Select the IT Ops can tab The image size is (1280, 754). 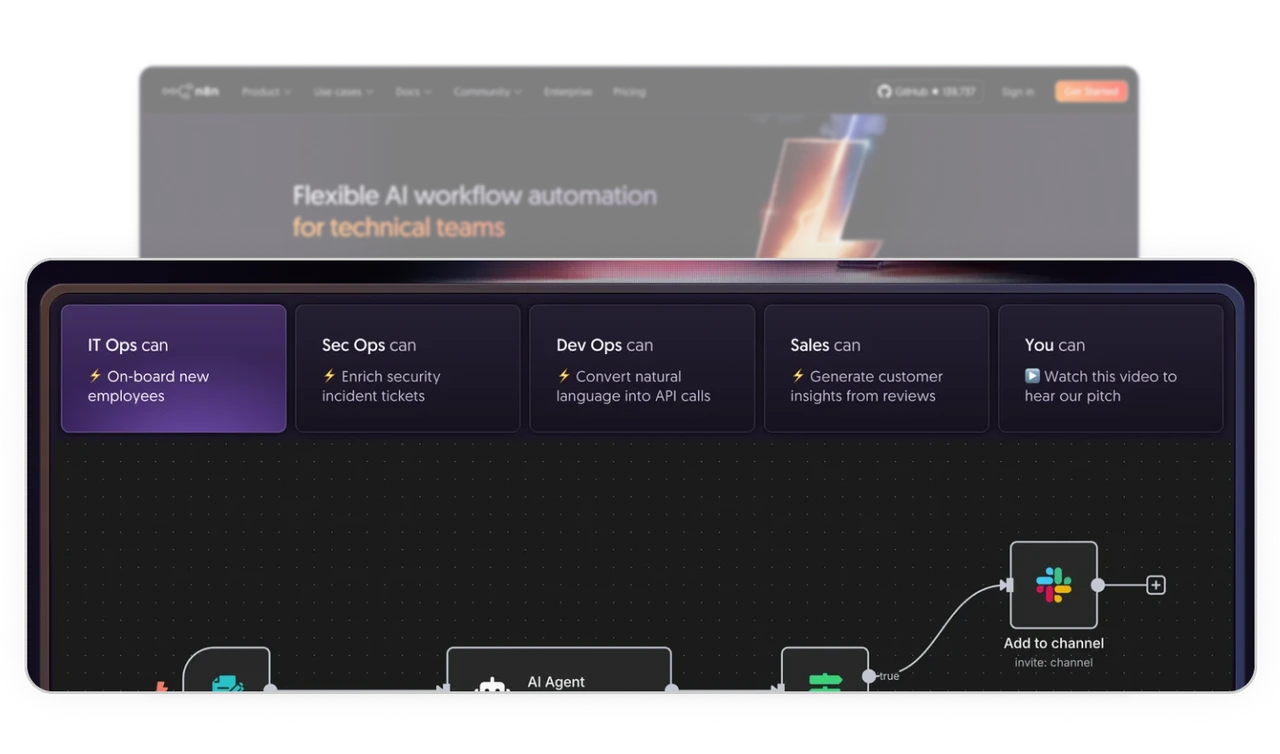174,369
